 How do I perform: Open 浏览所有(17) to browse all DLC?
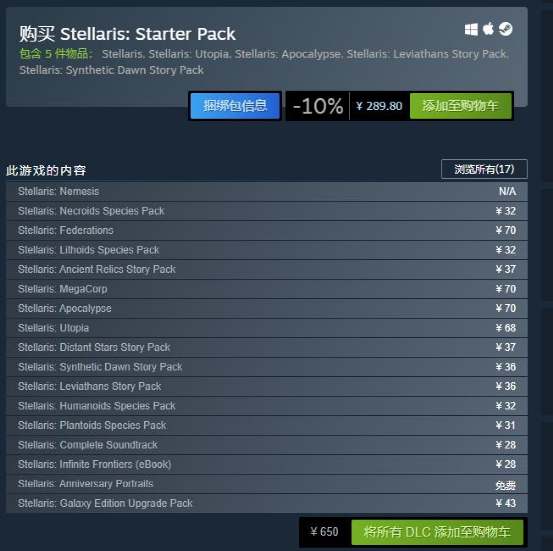click(x=484, y=169)
